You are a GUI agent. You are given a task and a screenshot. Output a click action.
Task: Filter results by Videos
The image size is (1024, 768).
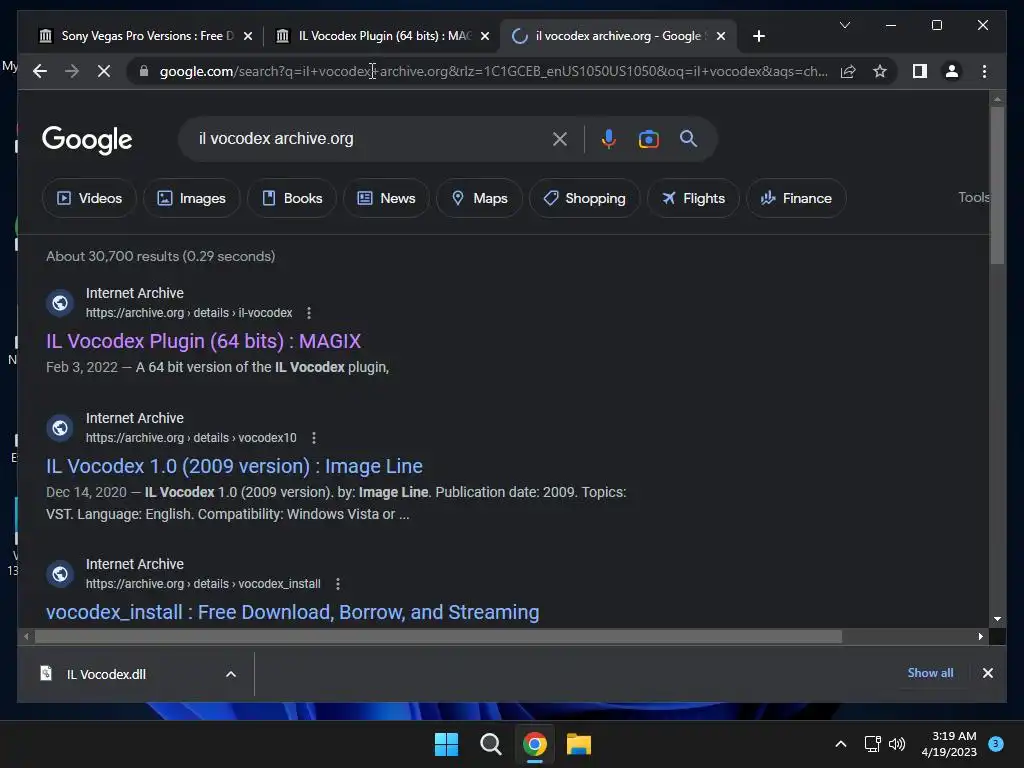(89, 198)
